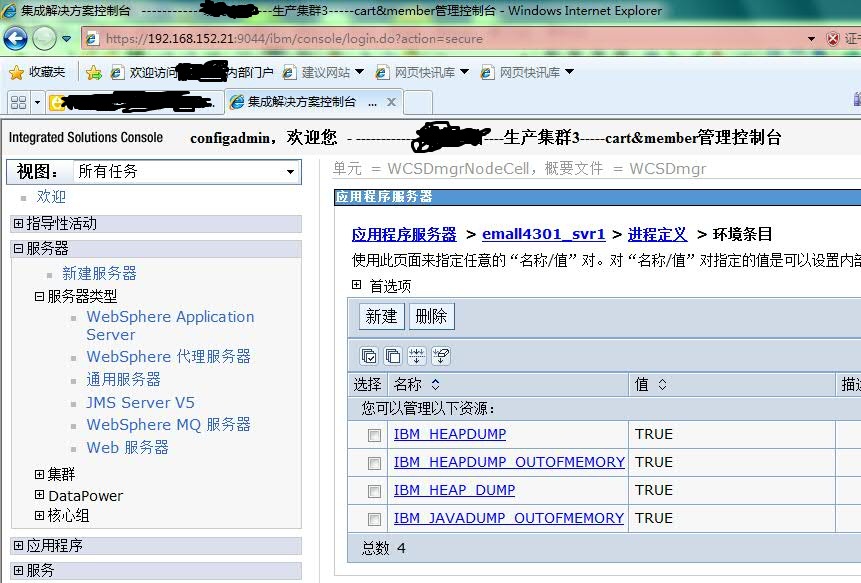Click the TRUE value in IBM_HEAPDUMP row
This screenshot has width=861, height=583.
tap(653, 434)
